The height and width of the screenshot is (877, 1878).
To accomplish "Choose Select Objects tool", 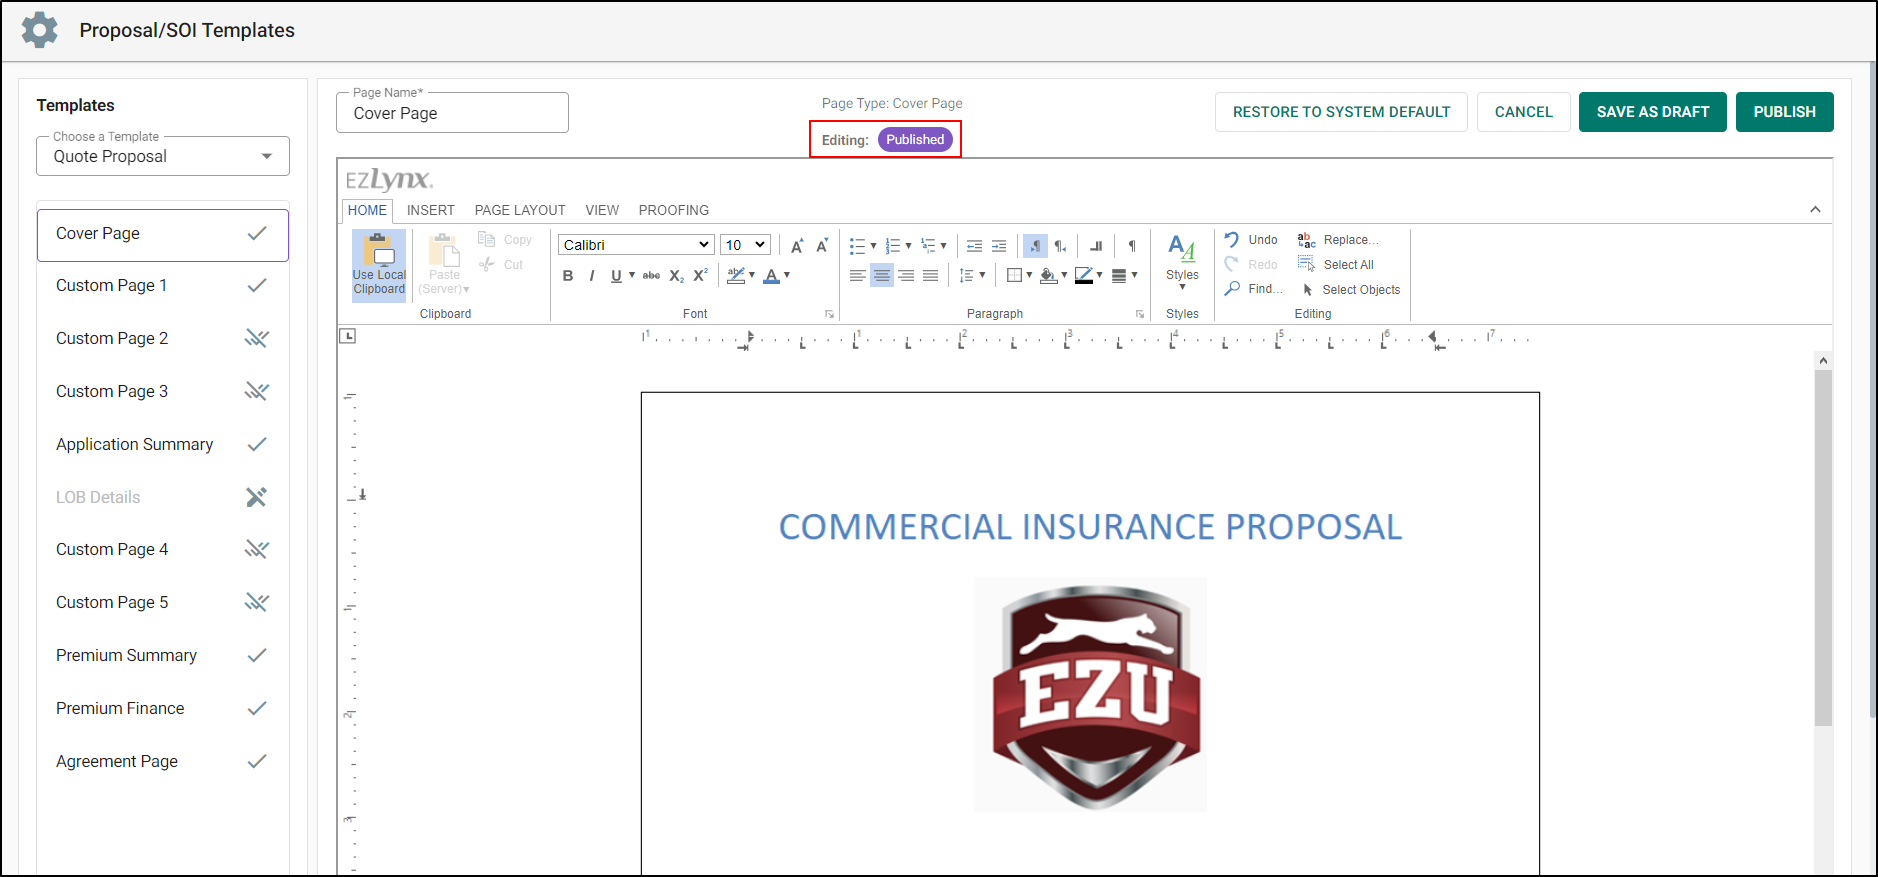I will (1349, 290).
